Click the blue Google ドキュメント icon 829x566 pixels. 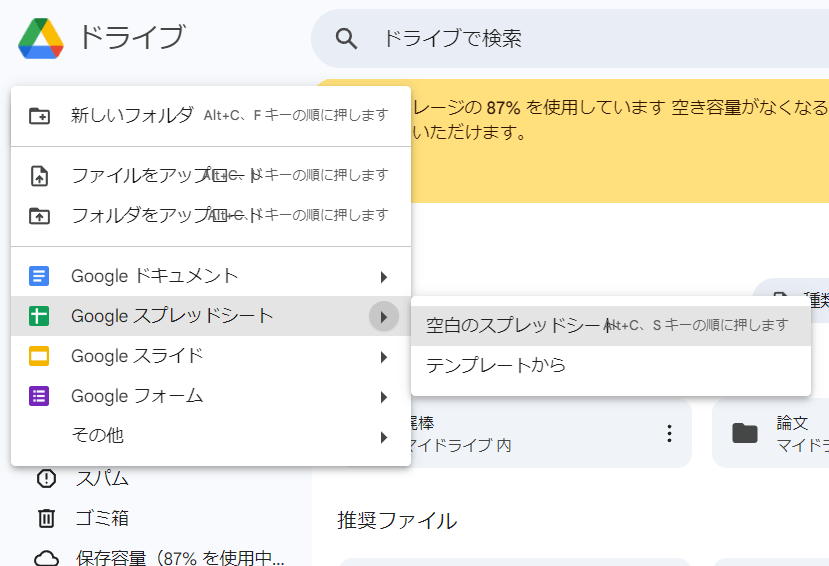point(39,276)
